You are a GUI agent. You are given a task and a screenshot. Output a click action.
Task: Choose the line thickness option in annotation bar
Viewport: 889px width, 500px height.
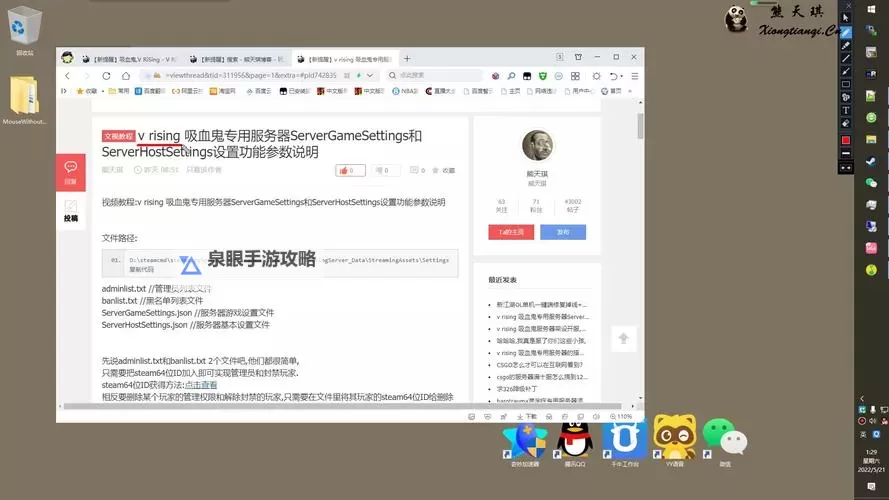(845, 153)
